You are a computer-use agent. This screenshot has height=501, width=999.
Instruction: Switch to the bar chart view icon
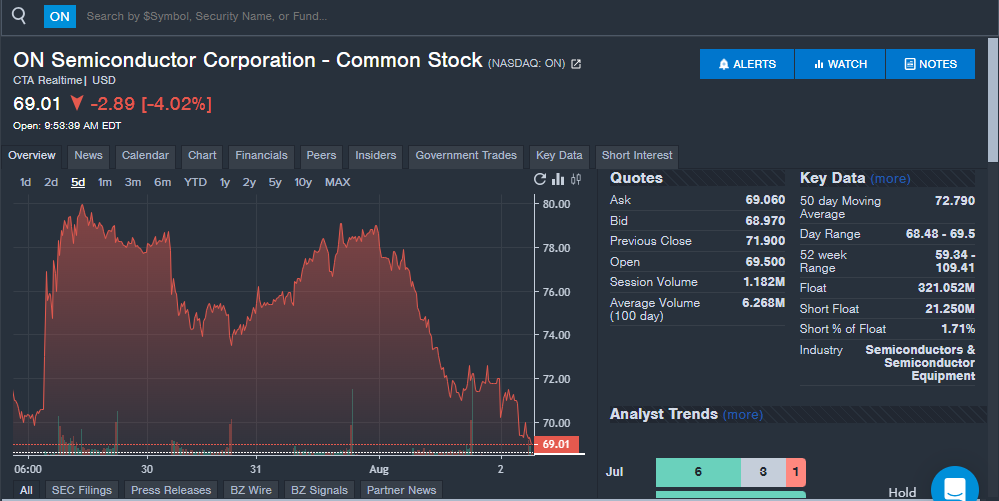(x=558, y=179)
